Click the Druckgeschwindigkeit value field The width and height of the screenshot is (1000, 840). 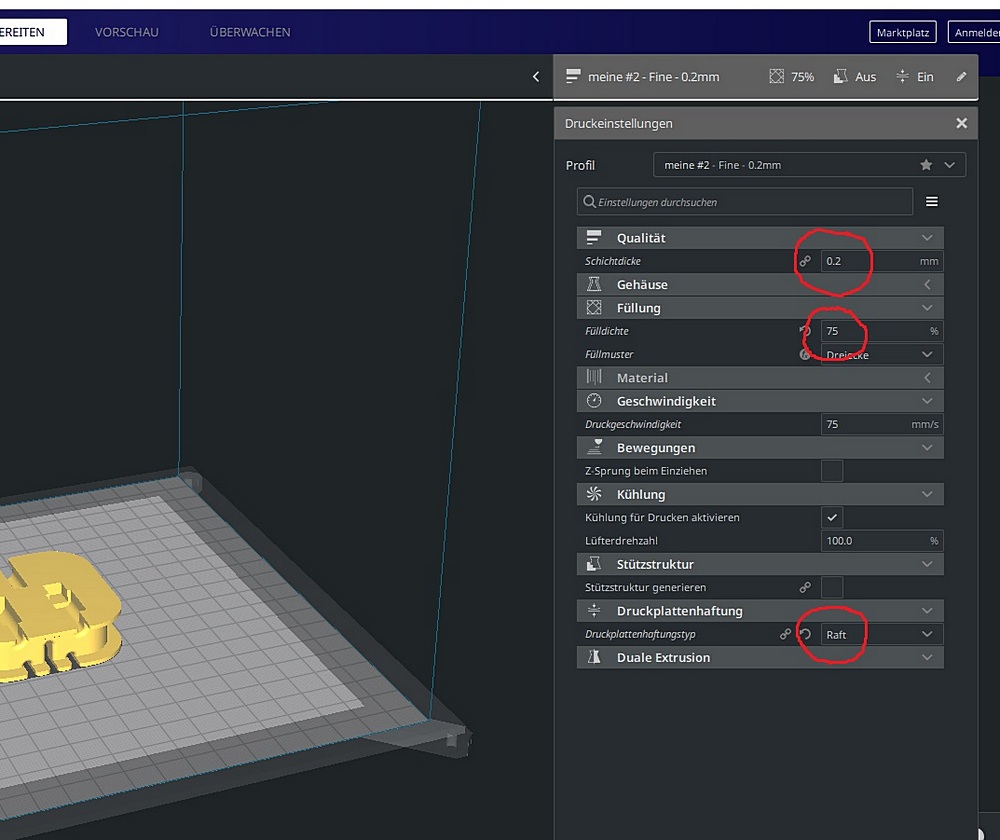[882, 424]
